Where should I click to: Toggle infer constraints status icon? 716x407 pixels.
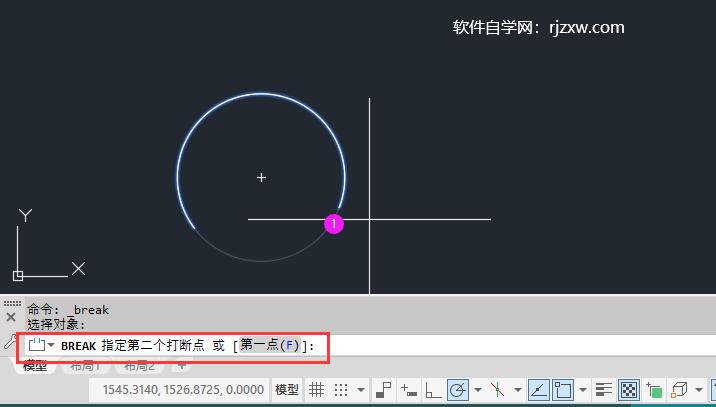click(x=384, y=390)
